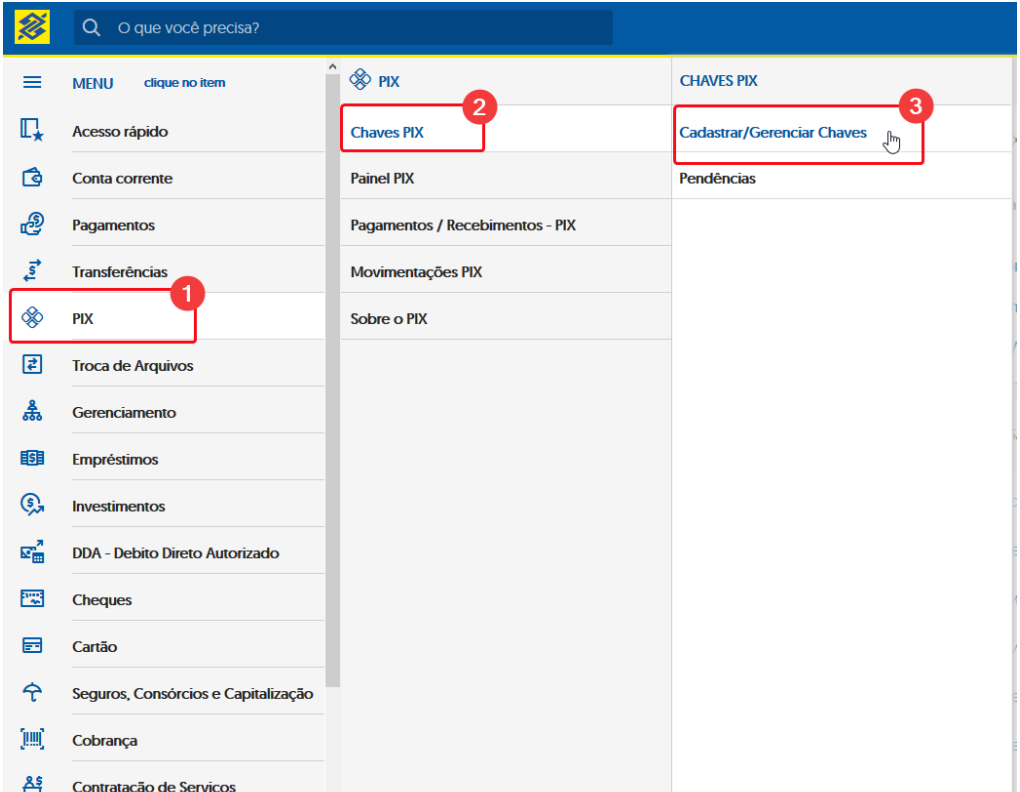Click the Troca de Arquivos icon

pyautogui.click(x=32, y=364)
